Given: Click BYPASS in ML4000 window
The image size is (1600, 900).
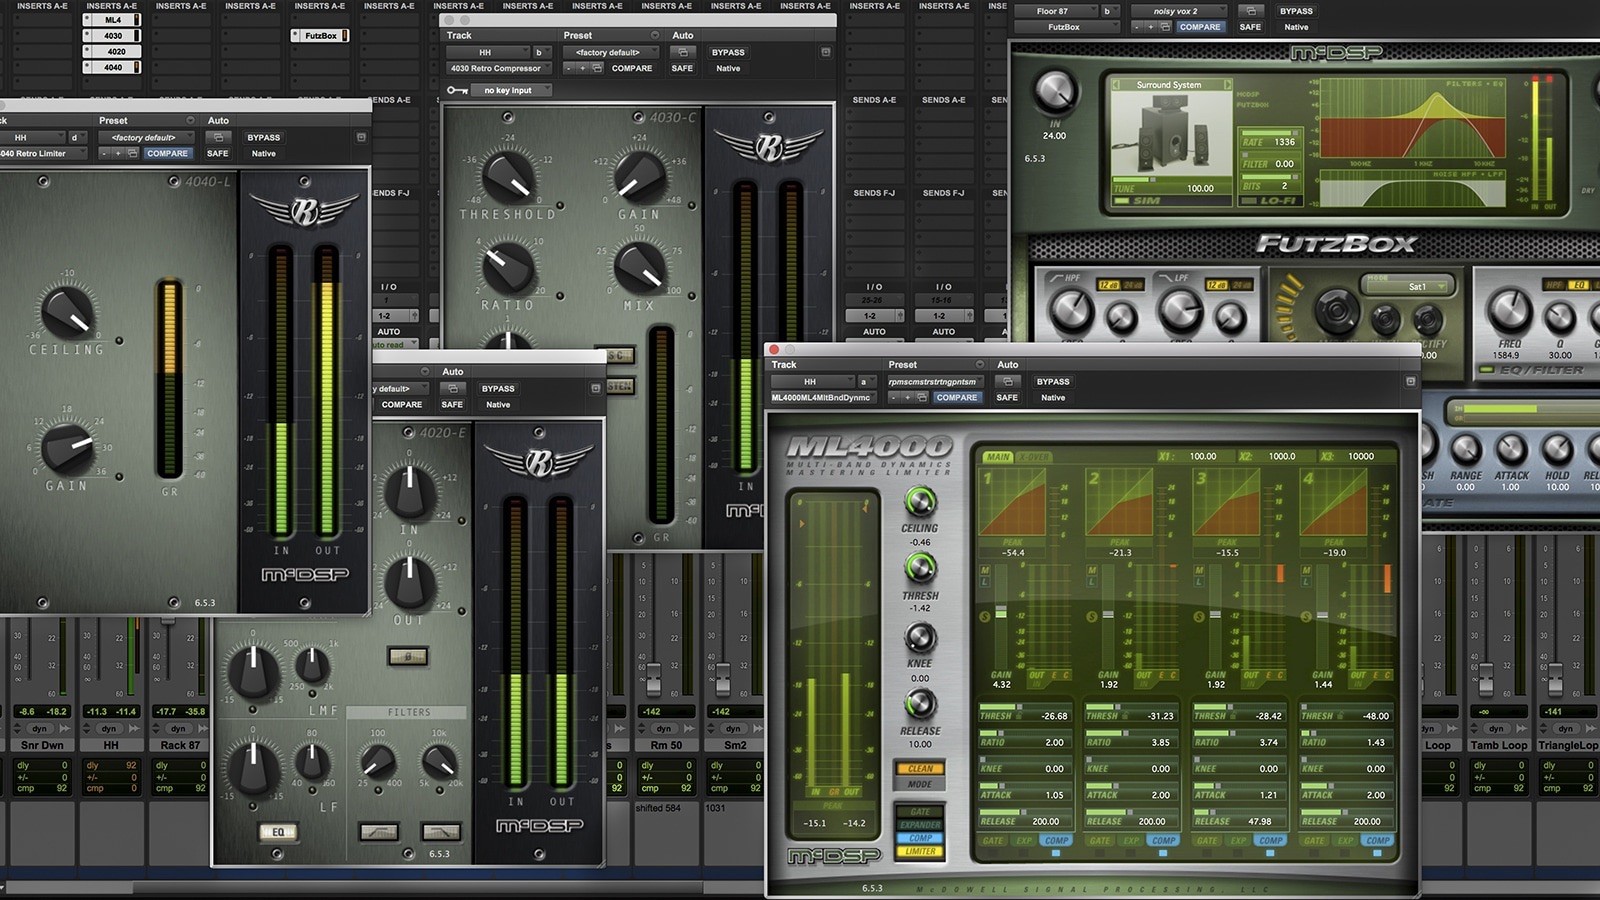Looking at the screenshot, I should point(1053,381).
